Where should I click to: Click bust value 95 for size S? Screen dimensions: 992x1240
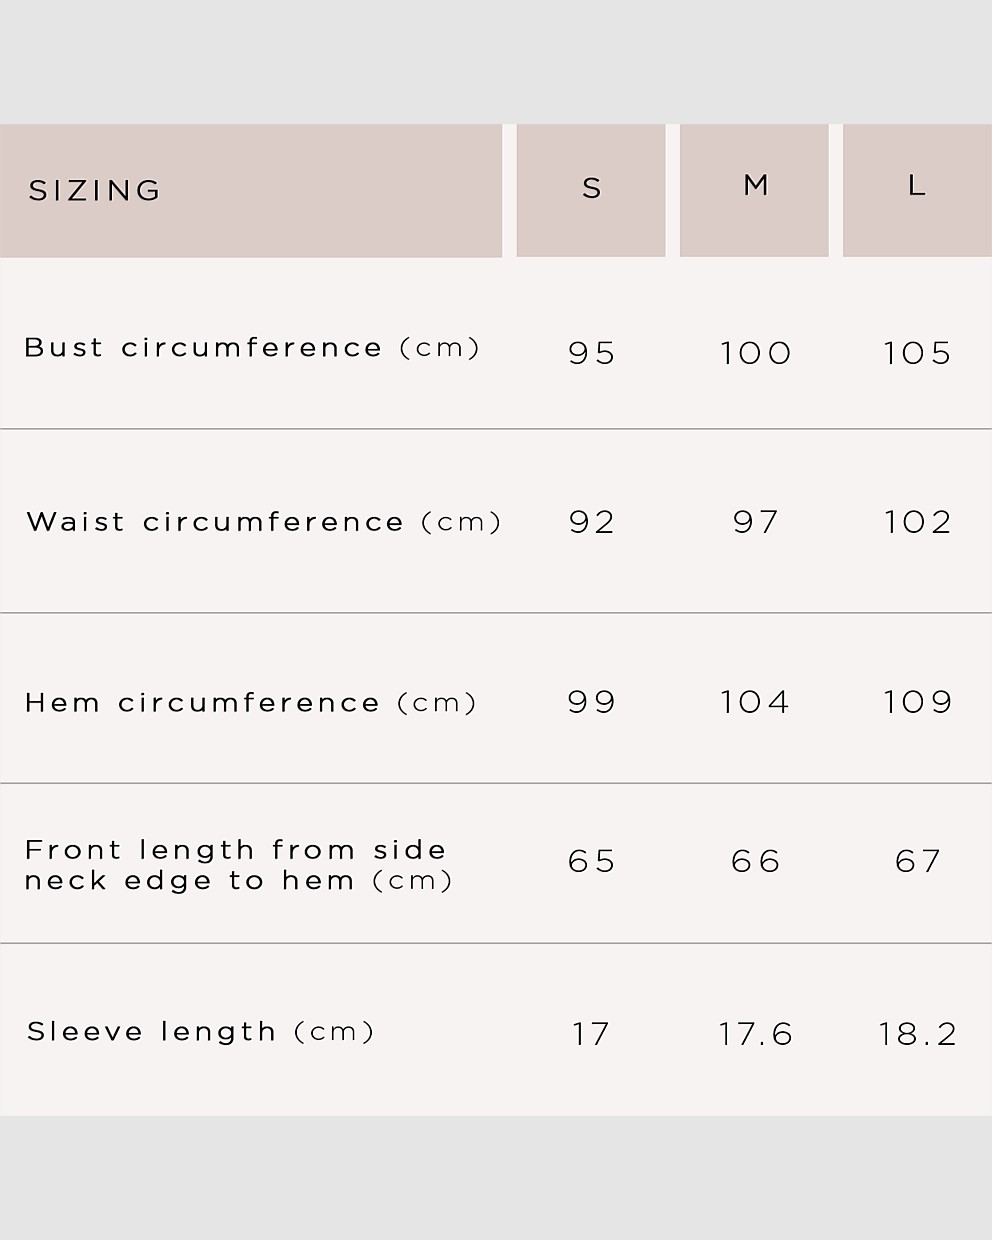pos(591,353)
